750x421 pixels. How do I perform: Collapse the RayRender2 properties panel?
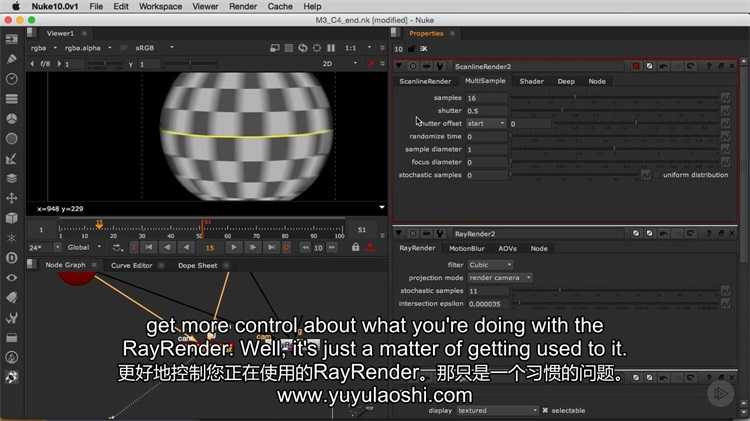pos(399,233)
